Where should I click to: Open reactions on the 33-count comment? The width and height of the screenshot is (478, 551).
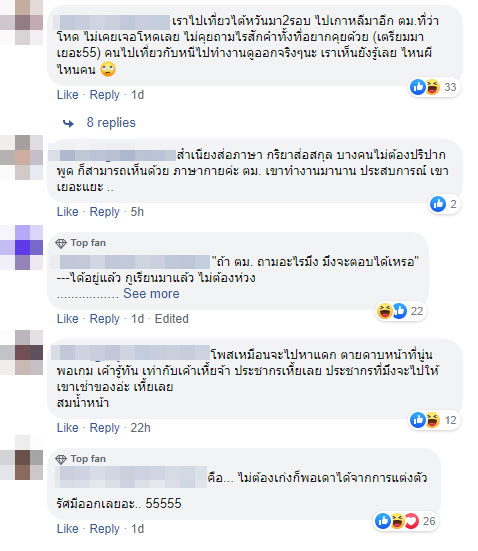(x=434, y=87)
